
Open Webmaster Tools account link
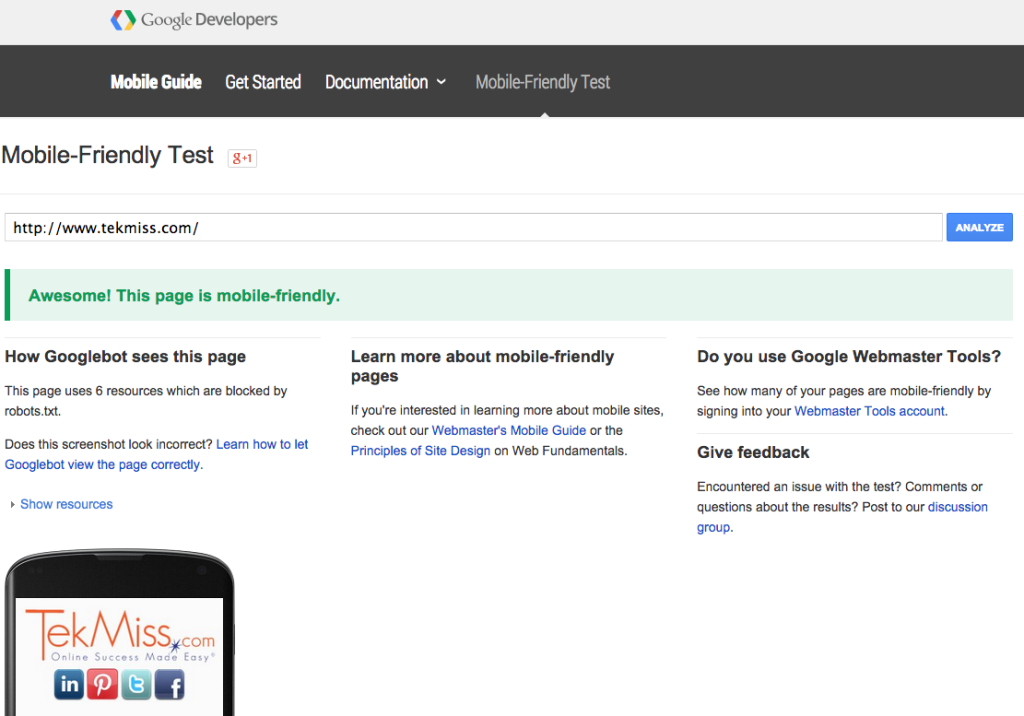click(x=869, y=411)
